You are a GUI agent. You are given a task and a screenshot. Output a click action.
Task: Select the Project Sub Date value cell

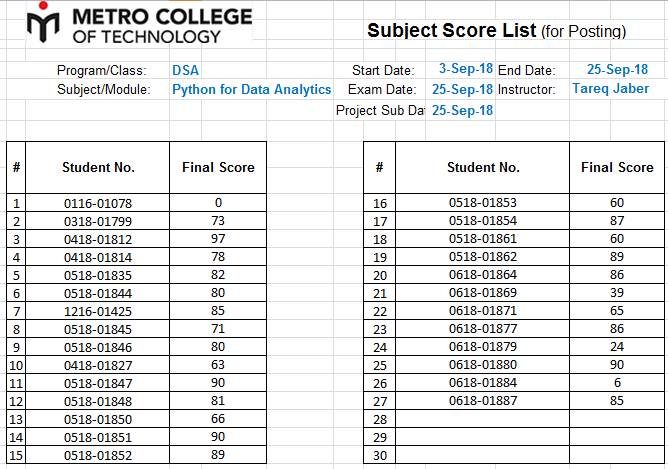pos(462,110)
